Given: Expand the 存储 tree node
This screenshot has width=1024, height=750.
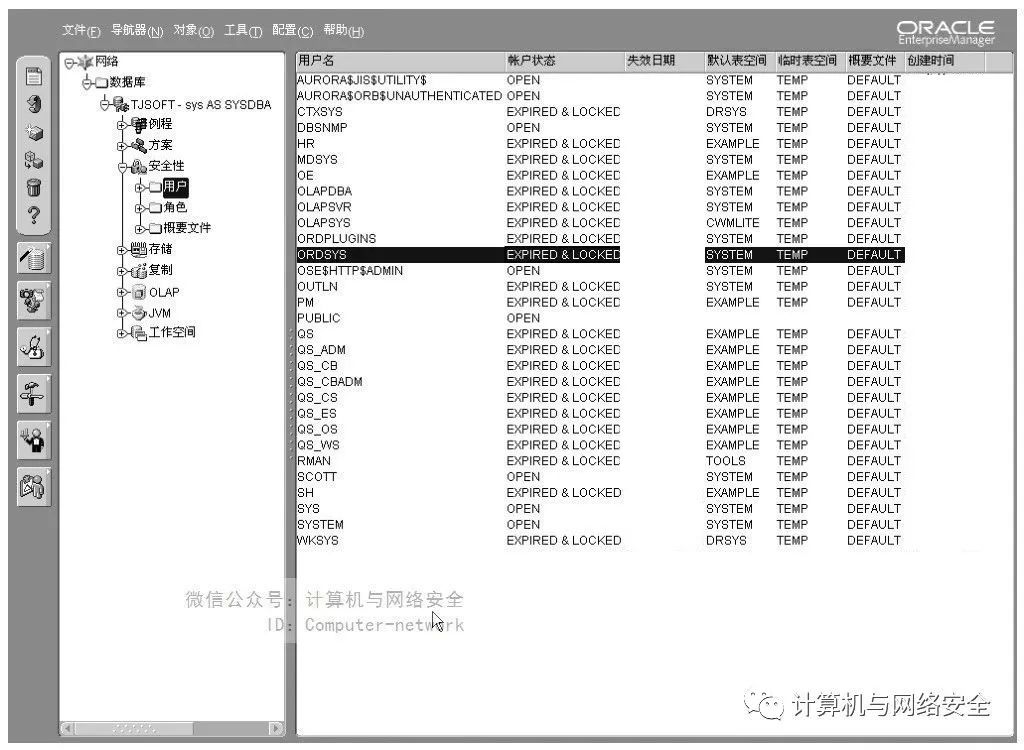Looking at the screenshot, I should pyautogui.click(x=121, y=250).
